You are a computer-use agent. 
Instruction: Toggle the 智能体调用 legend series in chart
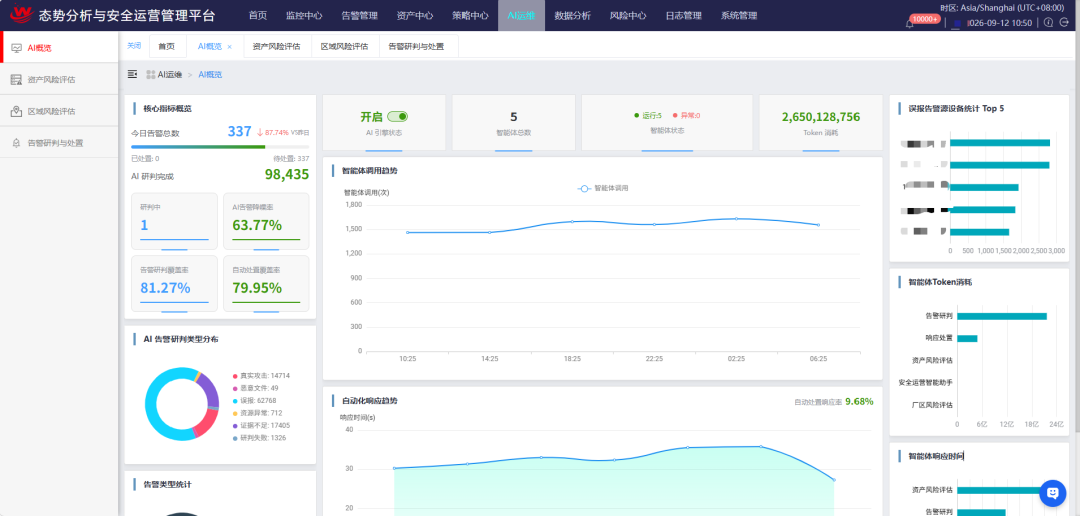tap(603, 188)
